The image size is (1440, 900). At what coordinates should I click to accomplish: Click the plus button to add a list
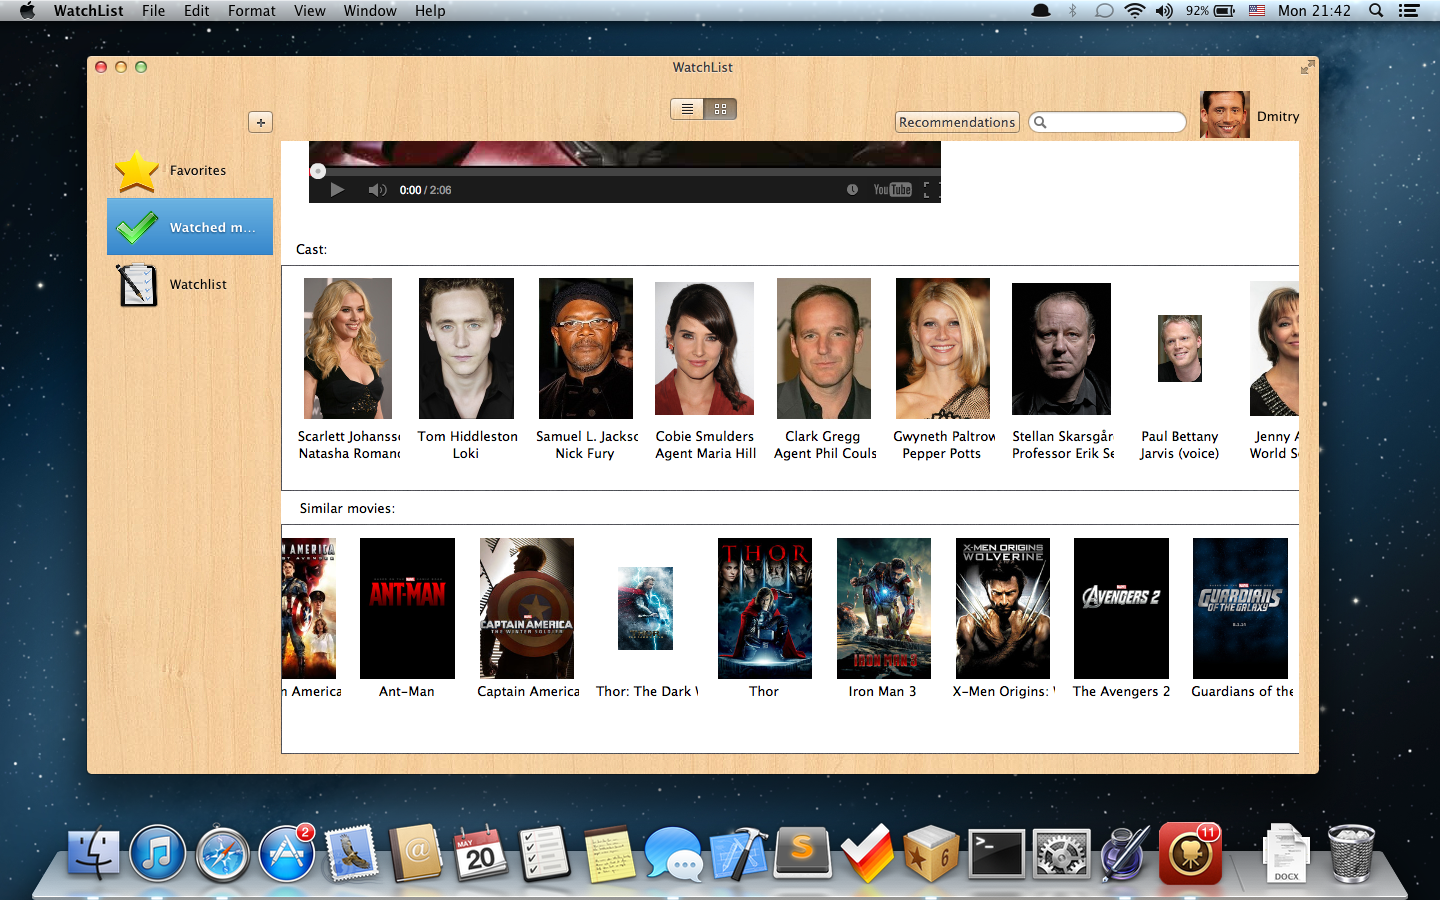point(260,122)
